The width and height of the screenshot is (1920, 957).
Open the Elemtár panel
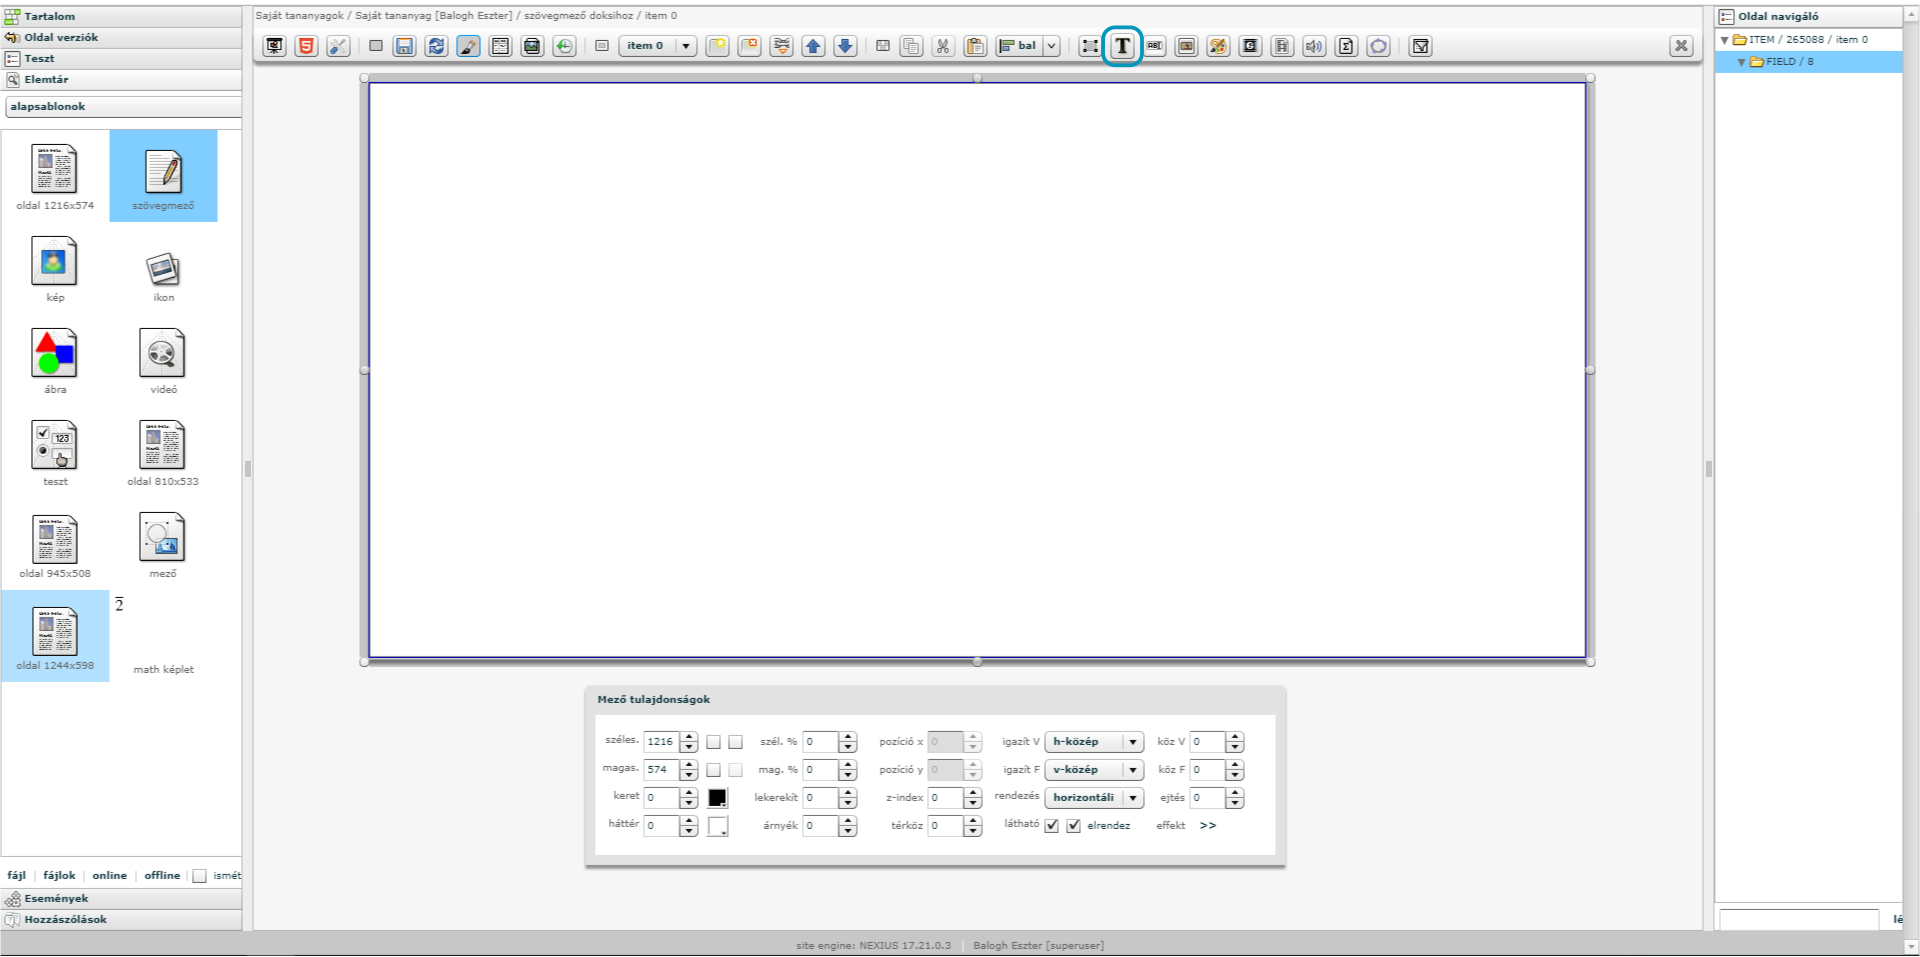click(x=46, y=80)
